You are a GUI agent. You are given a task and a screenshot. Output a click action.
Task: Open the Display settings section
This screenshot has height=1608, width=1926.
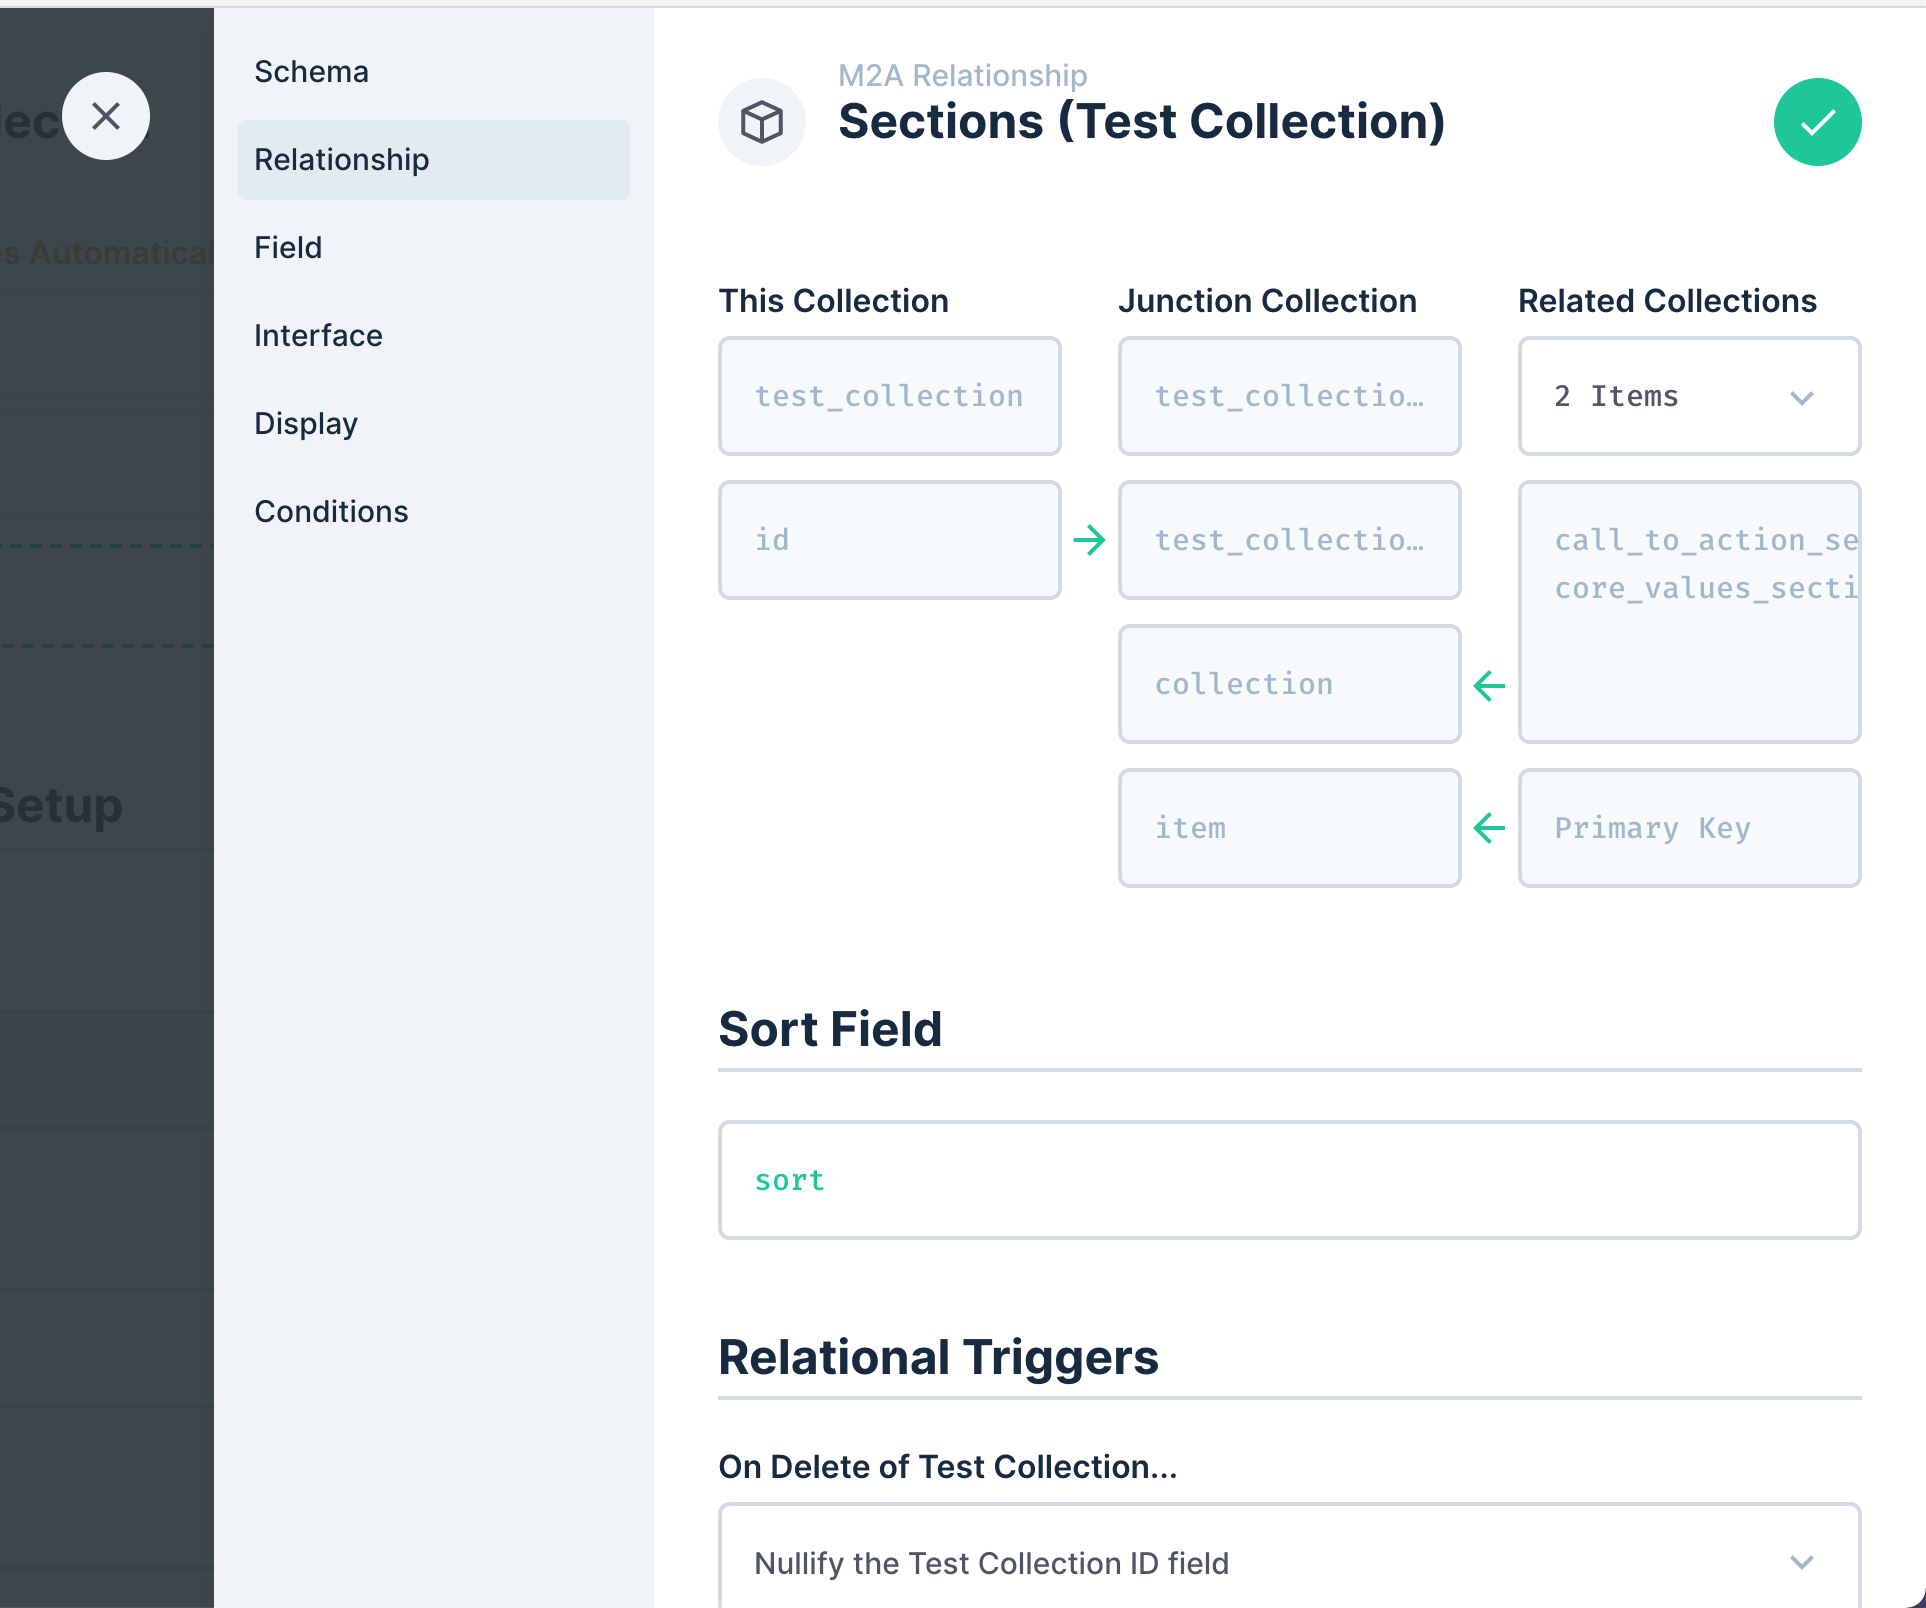306,423
